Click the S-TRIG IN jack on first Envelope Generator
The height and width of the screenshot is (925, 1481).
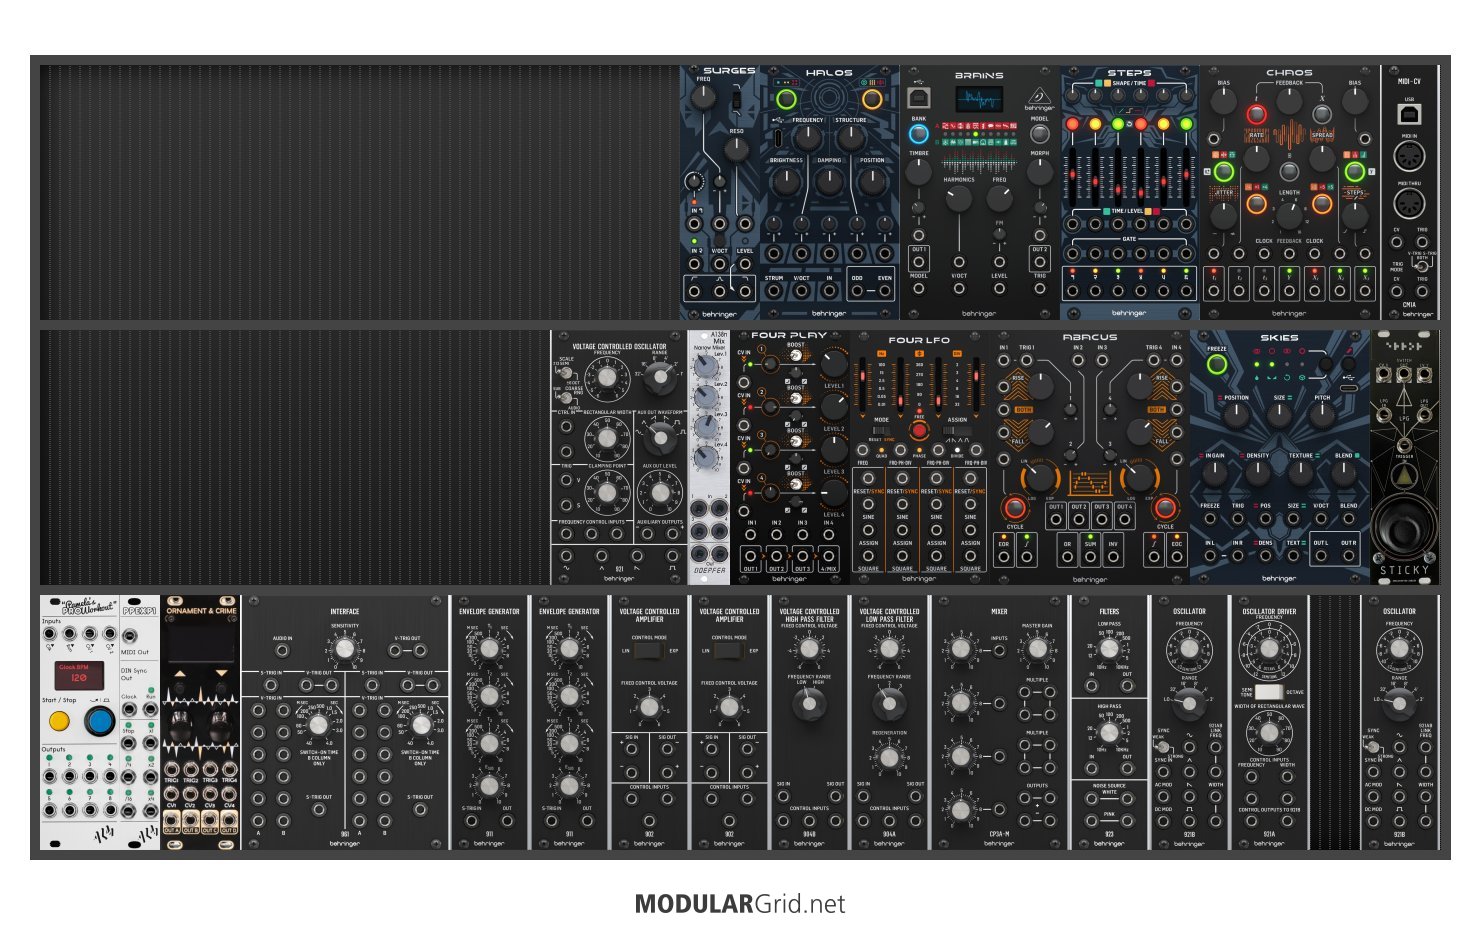click(471, 821)
